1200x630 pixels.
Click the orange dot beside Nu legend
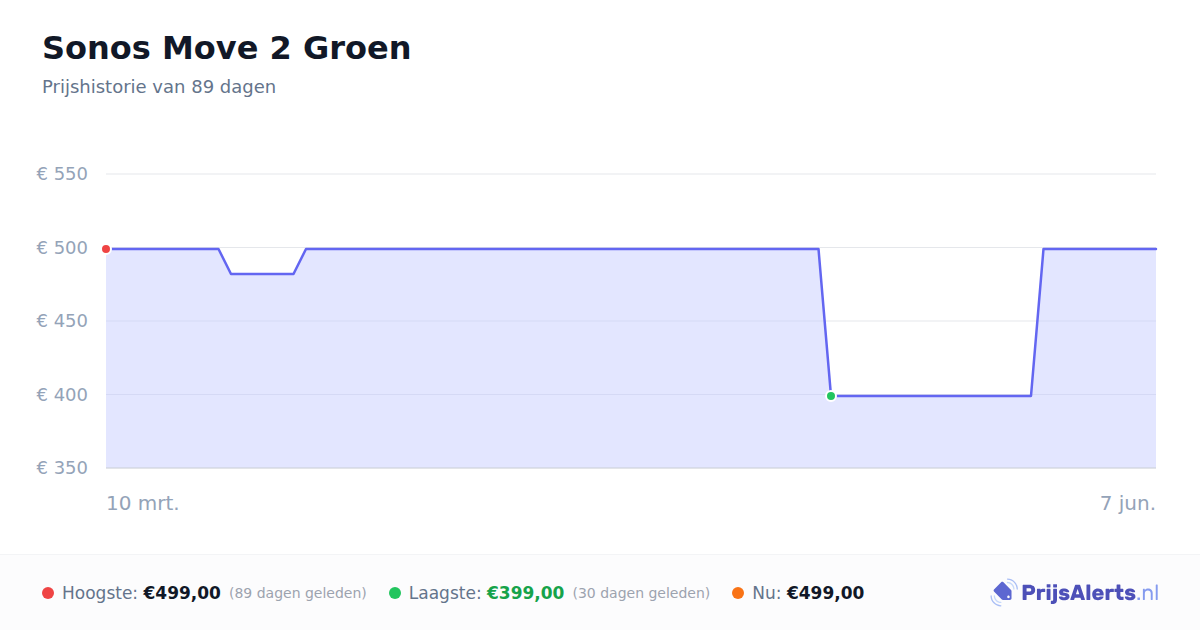(x=738, y=593)
